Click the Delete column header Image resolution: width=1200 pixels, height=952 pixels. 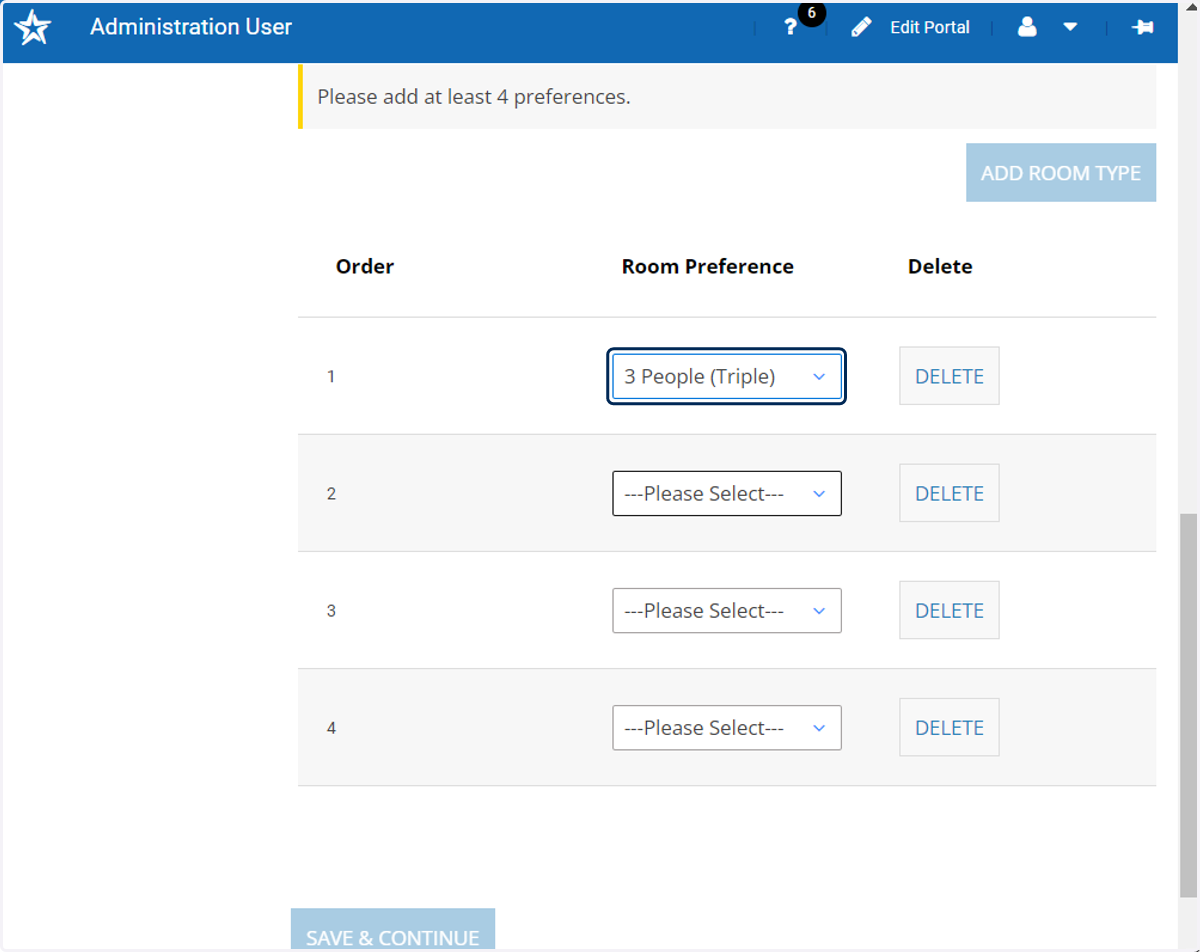click(x=940, y=267)
